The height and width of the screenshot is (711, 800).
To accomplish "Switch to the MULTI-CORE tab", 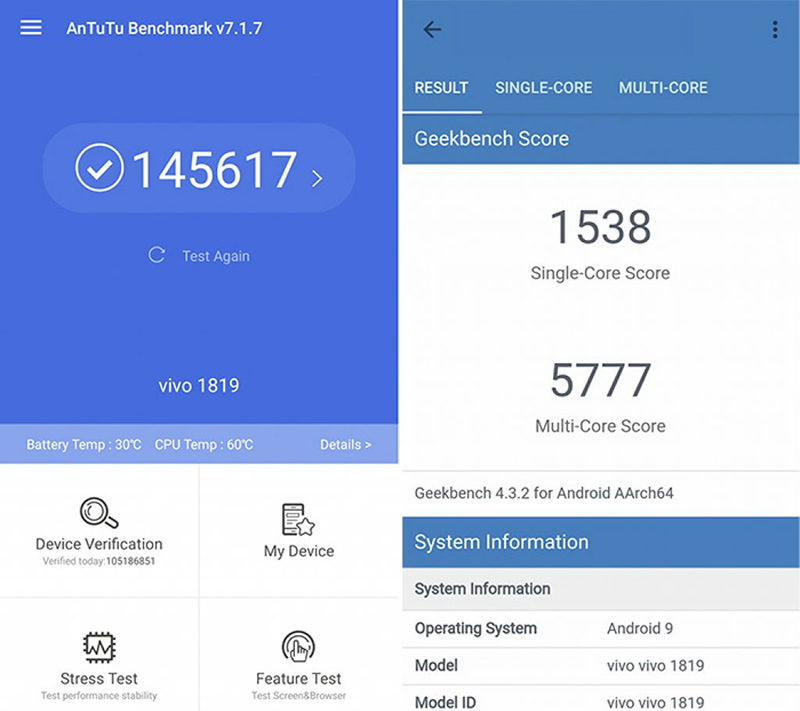I will point(663,88).
